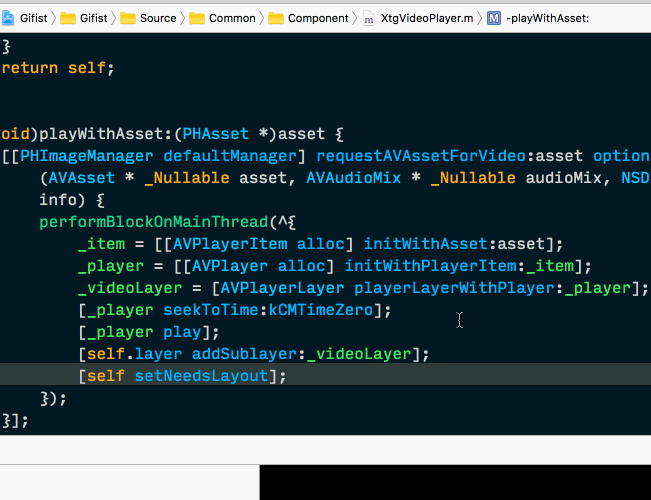The height and width of the screenshot is (500, 651).
Task: Open the Common folder breadcrumb
Action: pyautogui.click(x=223, y=18)
